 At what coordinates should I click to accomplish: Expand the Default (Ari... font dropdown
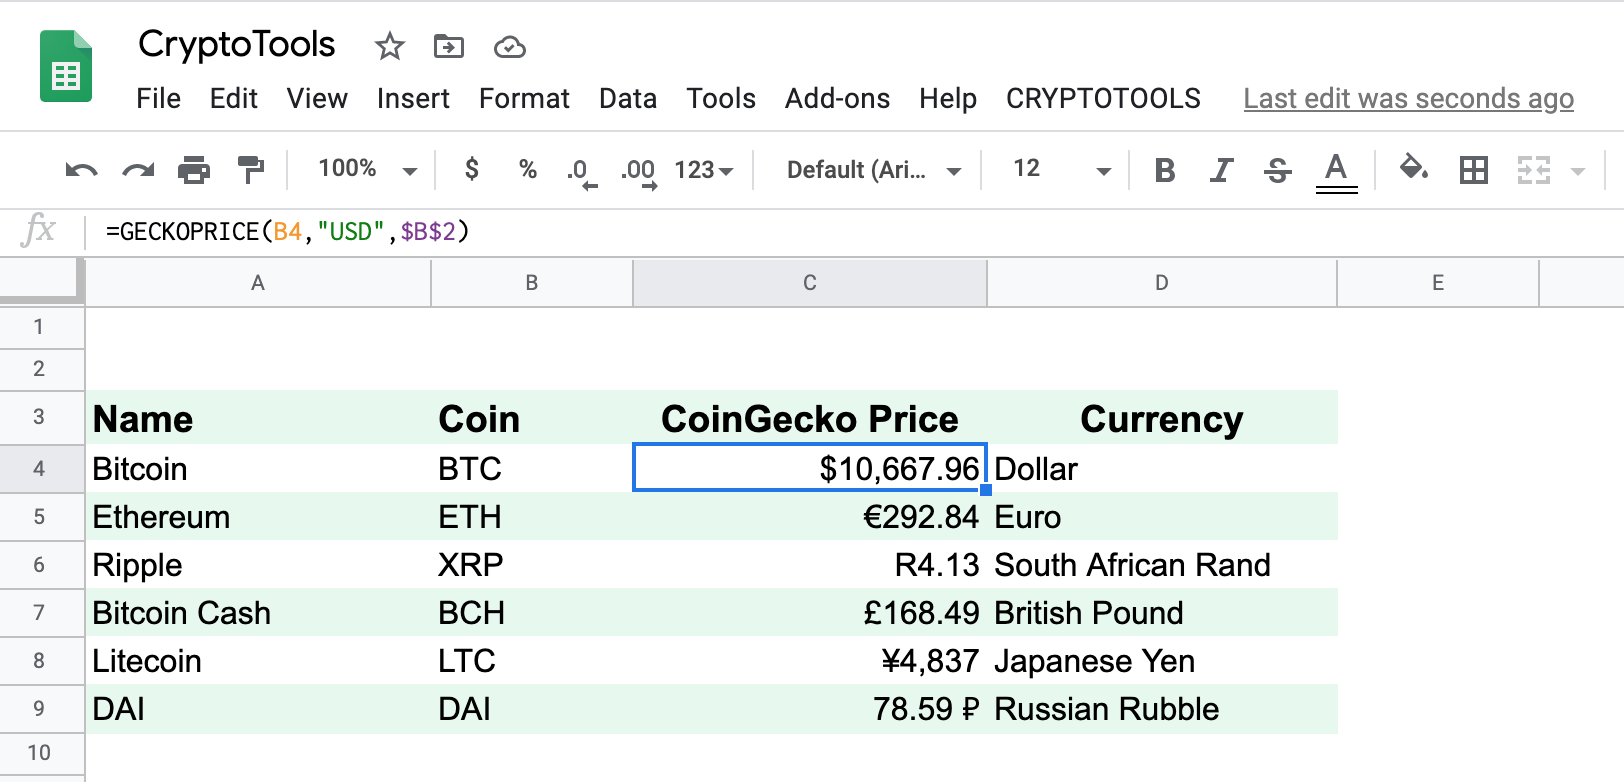(x=873, y=170)
